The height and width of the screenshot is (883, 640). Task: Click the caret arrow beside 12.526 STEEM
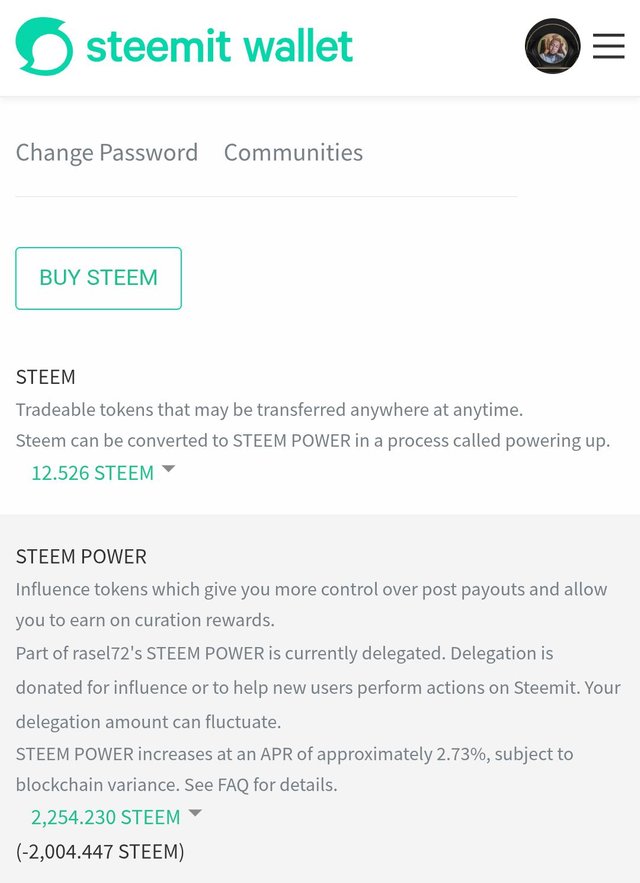click(x=168, y=469)
